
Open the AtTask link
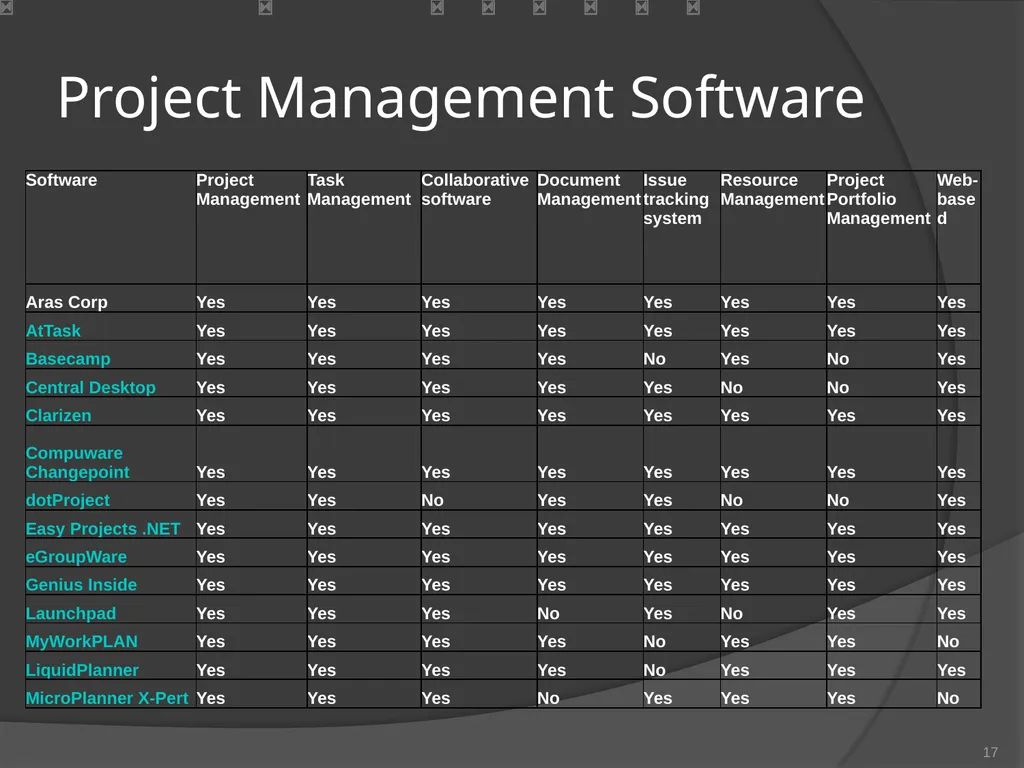53,330
